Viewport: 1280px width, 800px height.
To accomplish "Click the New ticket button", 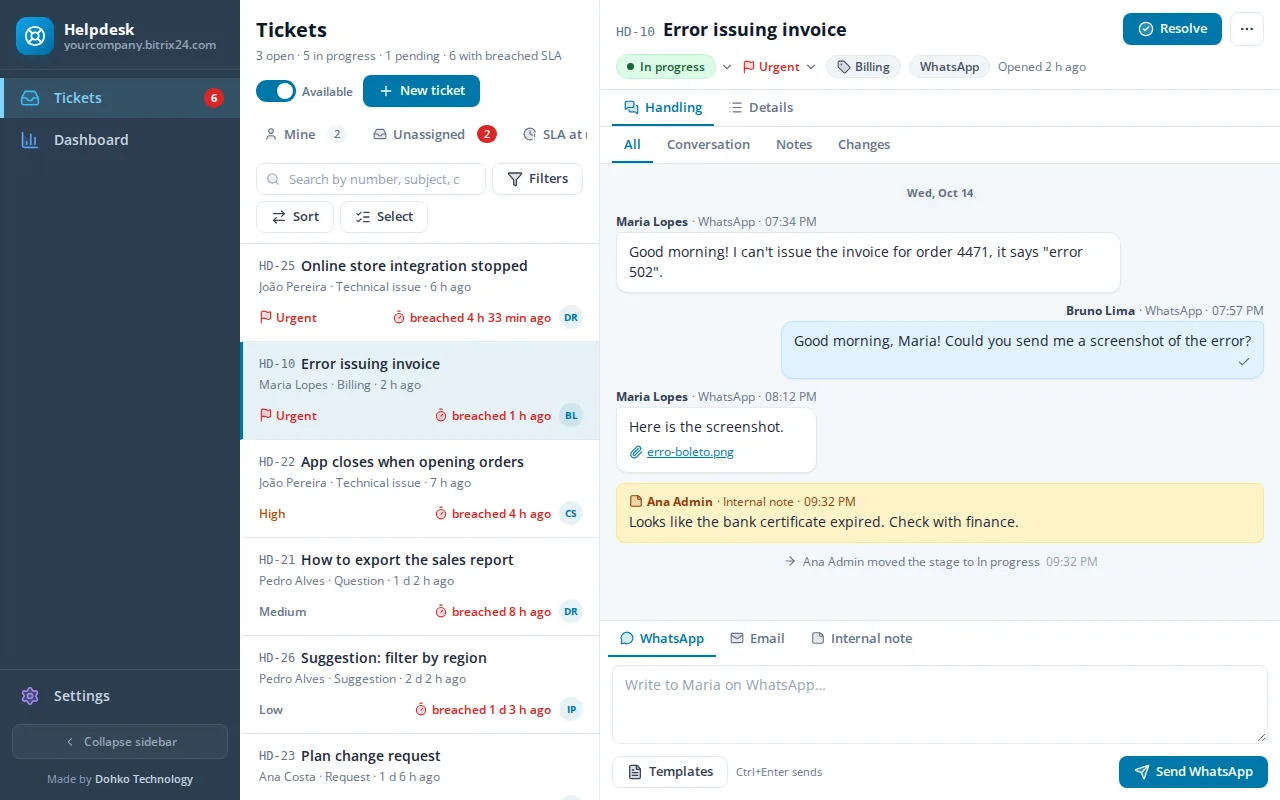I will [421, 90].
